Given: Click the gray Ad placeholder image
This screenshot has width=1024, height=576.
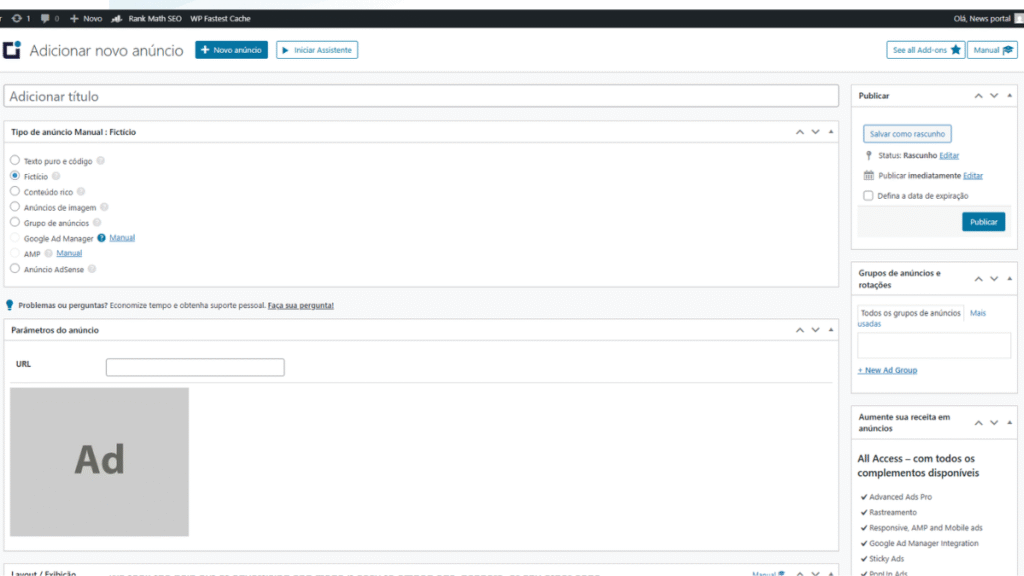Looking at the screenshot, I should pos(99,462).
